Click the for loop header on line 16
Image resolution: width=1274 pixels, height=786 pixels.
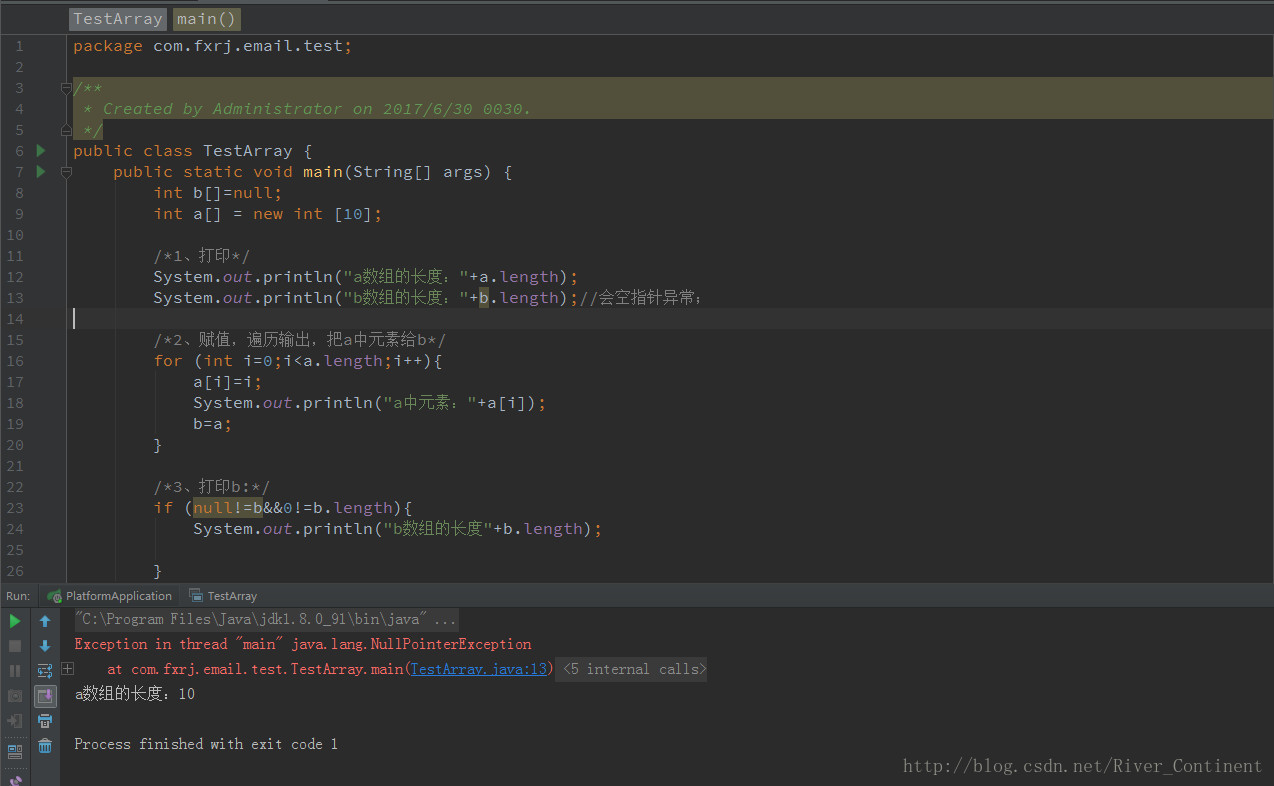(298, 361)
